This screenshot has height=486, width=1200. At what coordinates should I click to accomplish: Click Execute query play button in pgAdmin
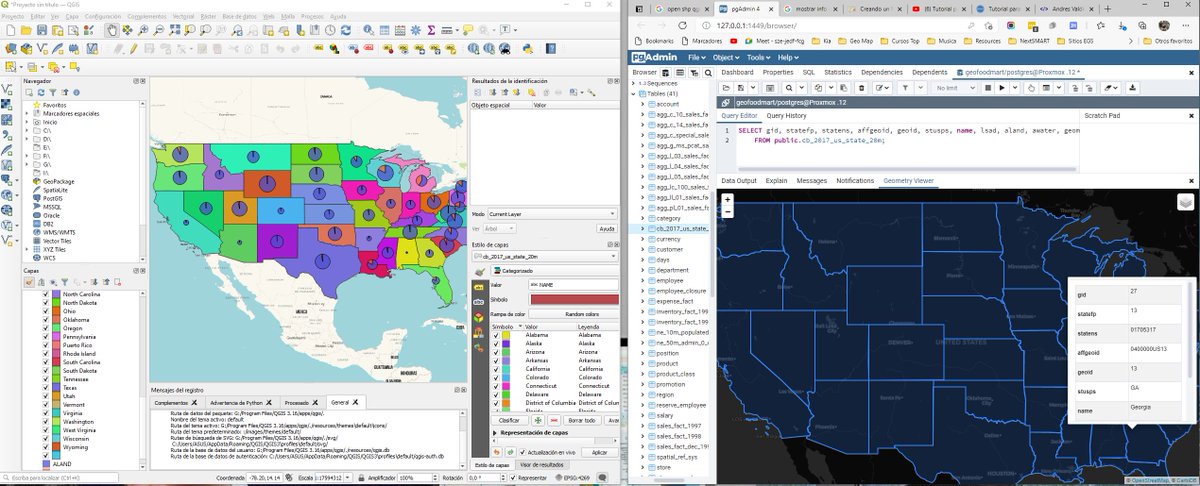point(1002,88)
